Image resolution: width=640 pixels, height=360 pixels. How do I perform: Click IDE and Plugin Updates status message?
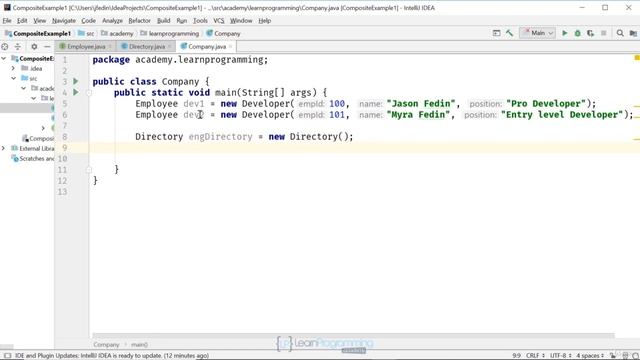click(112, 356)
